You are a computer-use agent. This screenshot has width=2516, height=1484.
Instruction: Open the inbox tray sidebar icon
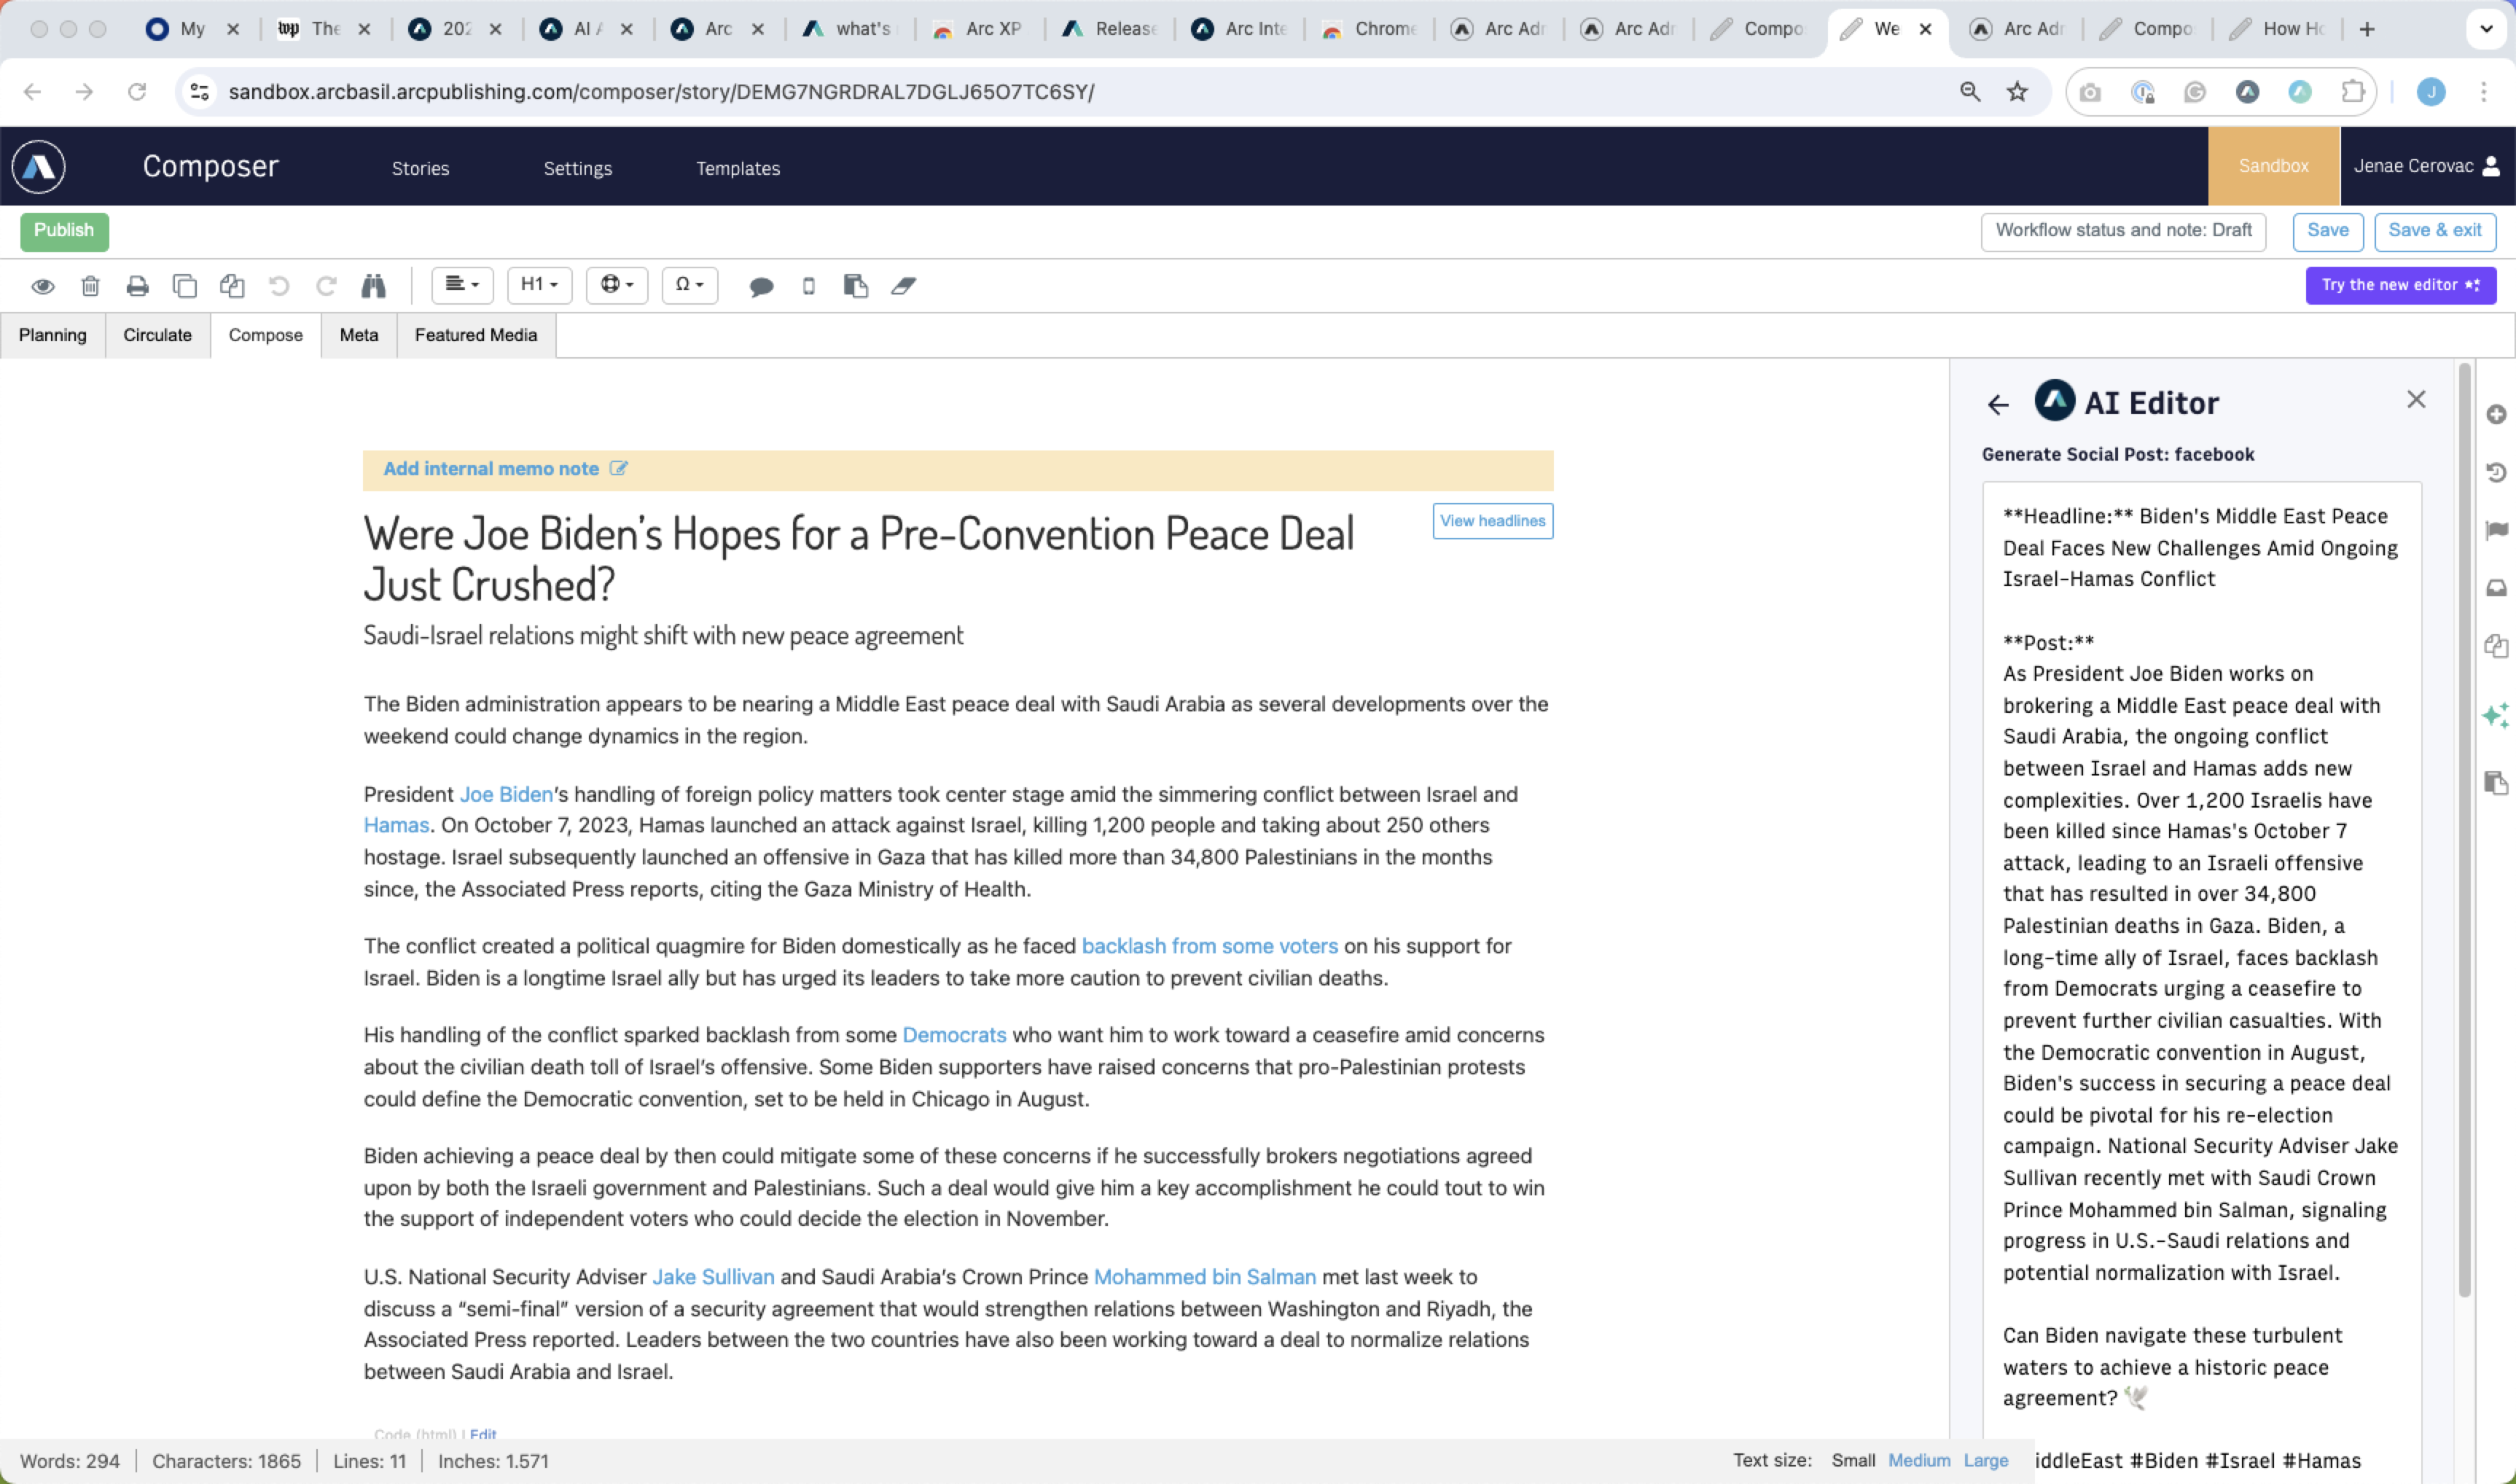coord(2496,588)
